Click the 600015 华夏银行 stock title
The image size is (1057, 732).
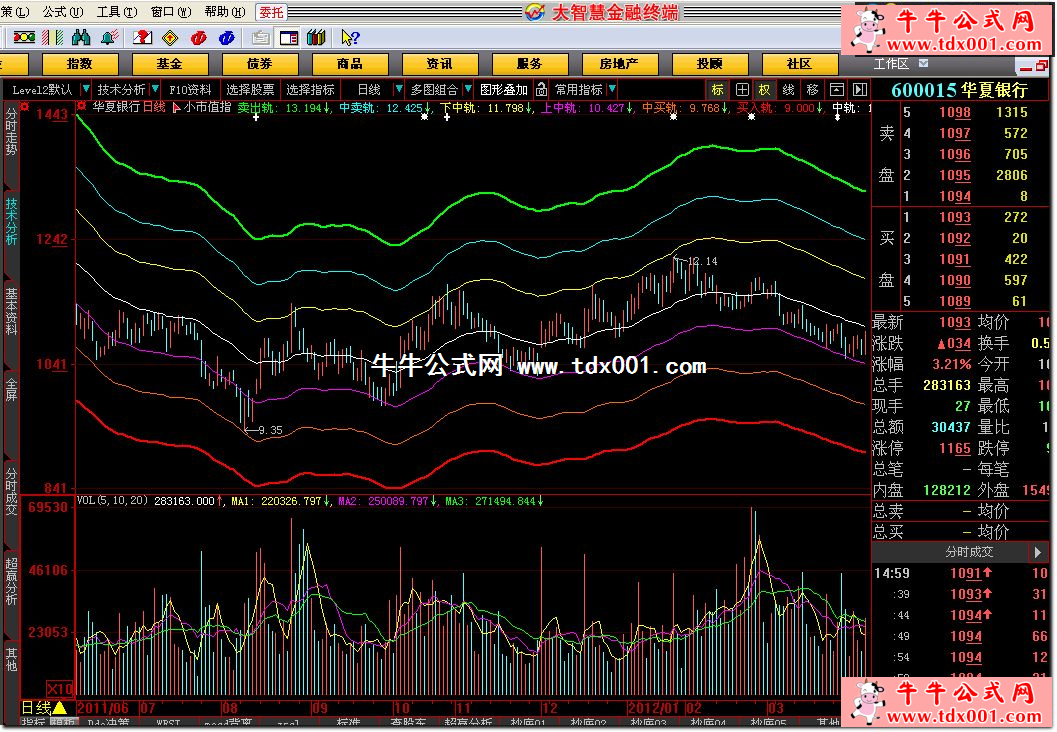tap(959, 90)
